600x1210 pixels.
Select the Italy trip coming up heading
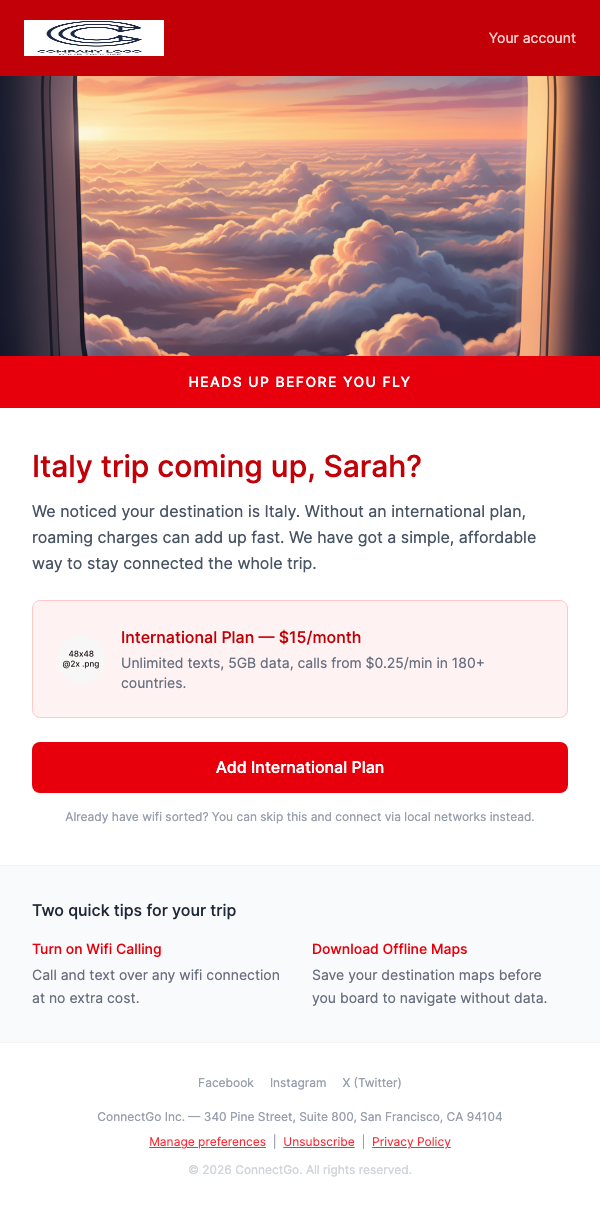coord(226,466)
